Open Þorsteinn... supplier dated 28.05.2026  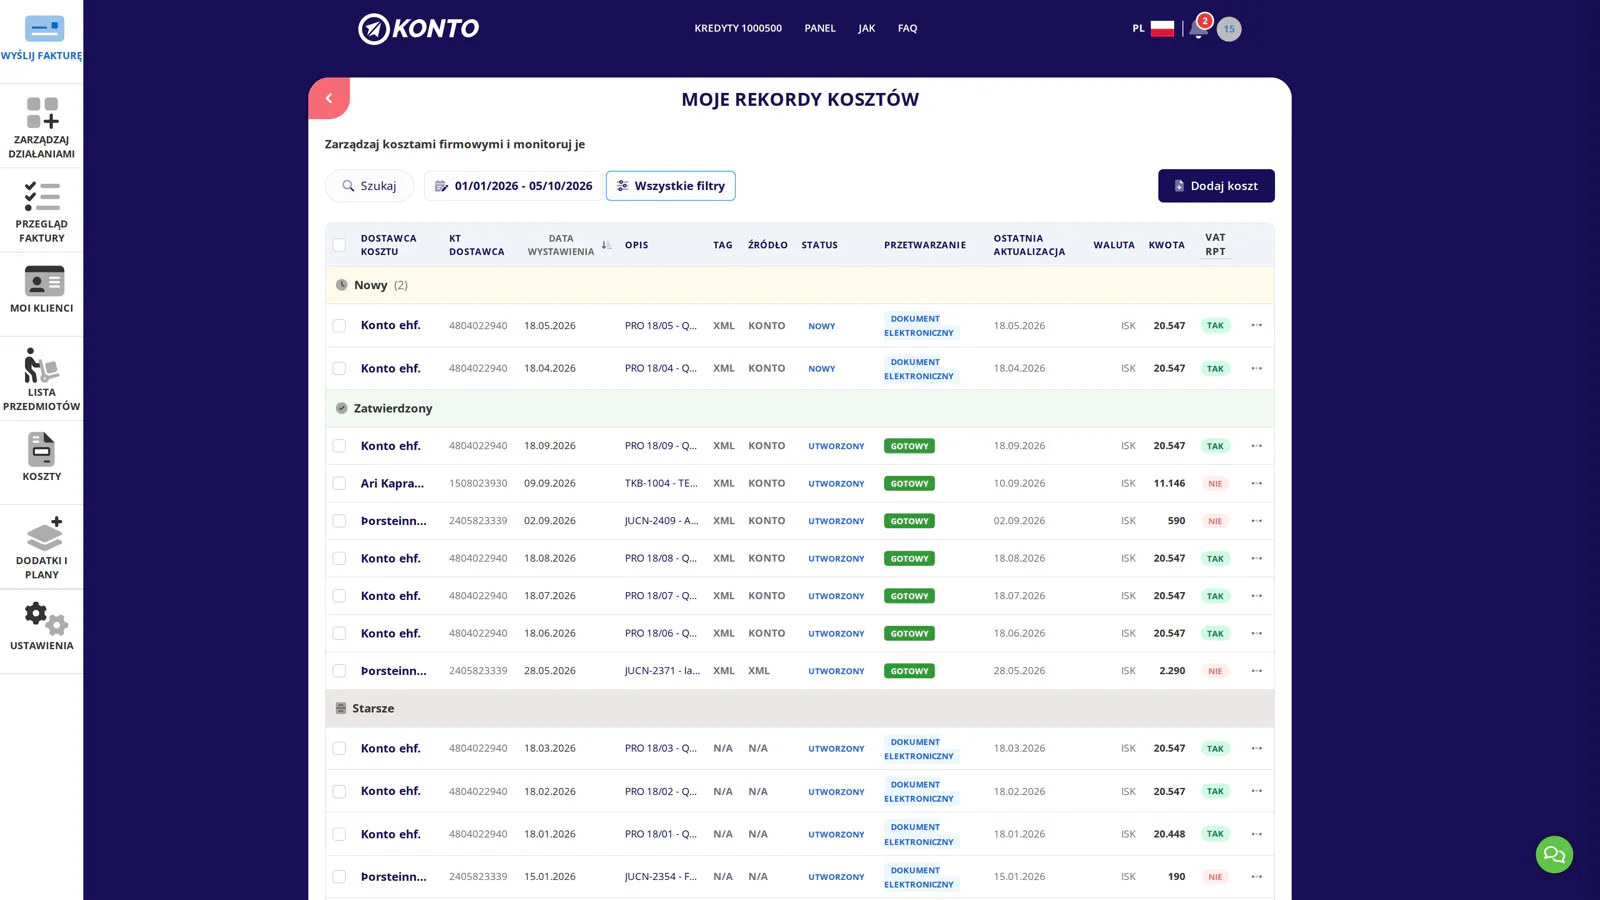(x=393, y=671)
